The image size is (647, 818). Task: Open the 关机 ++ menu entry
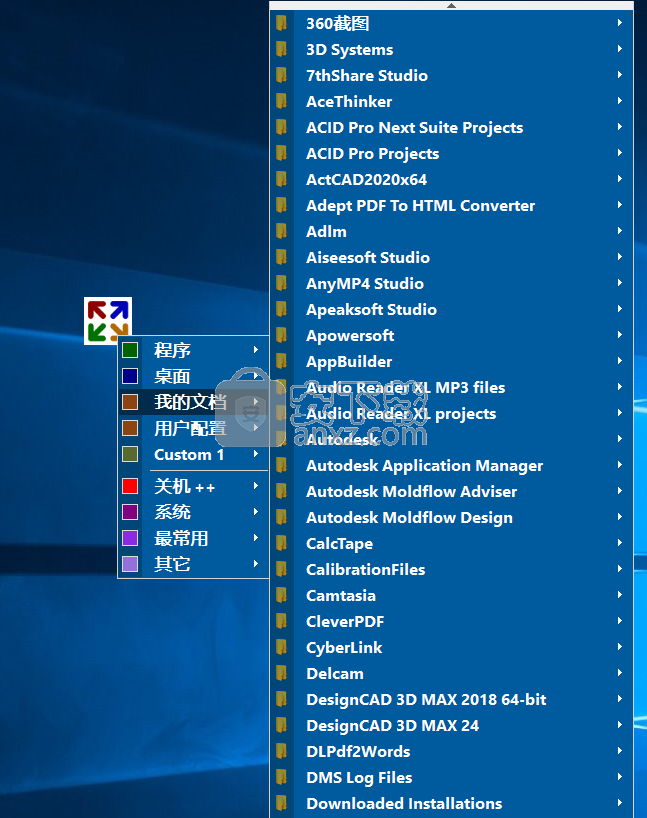(x=194, y=486)
